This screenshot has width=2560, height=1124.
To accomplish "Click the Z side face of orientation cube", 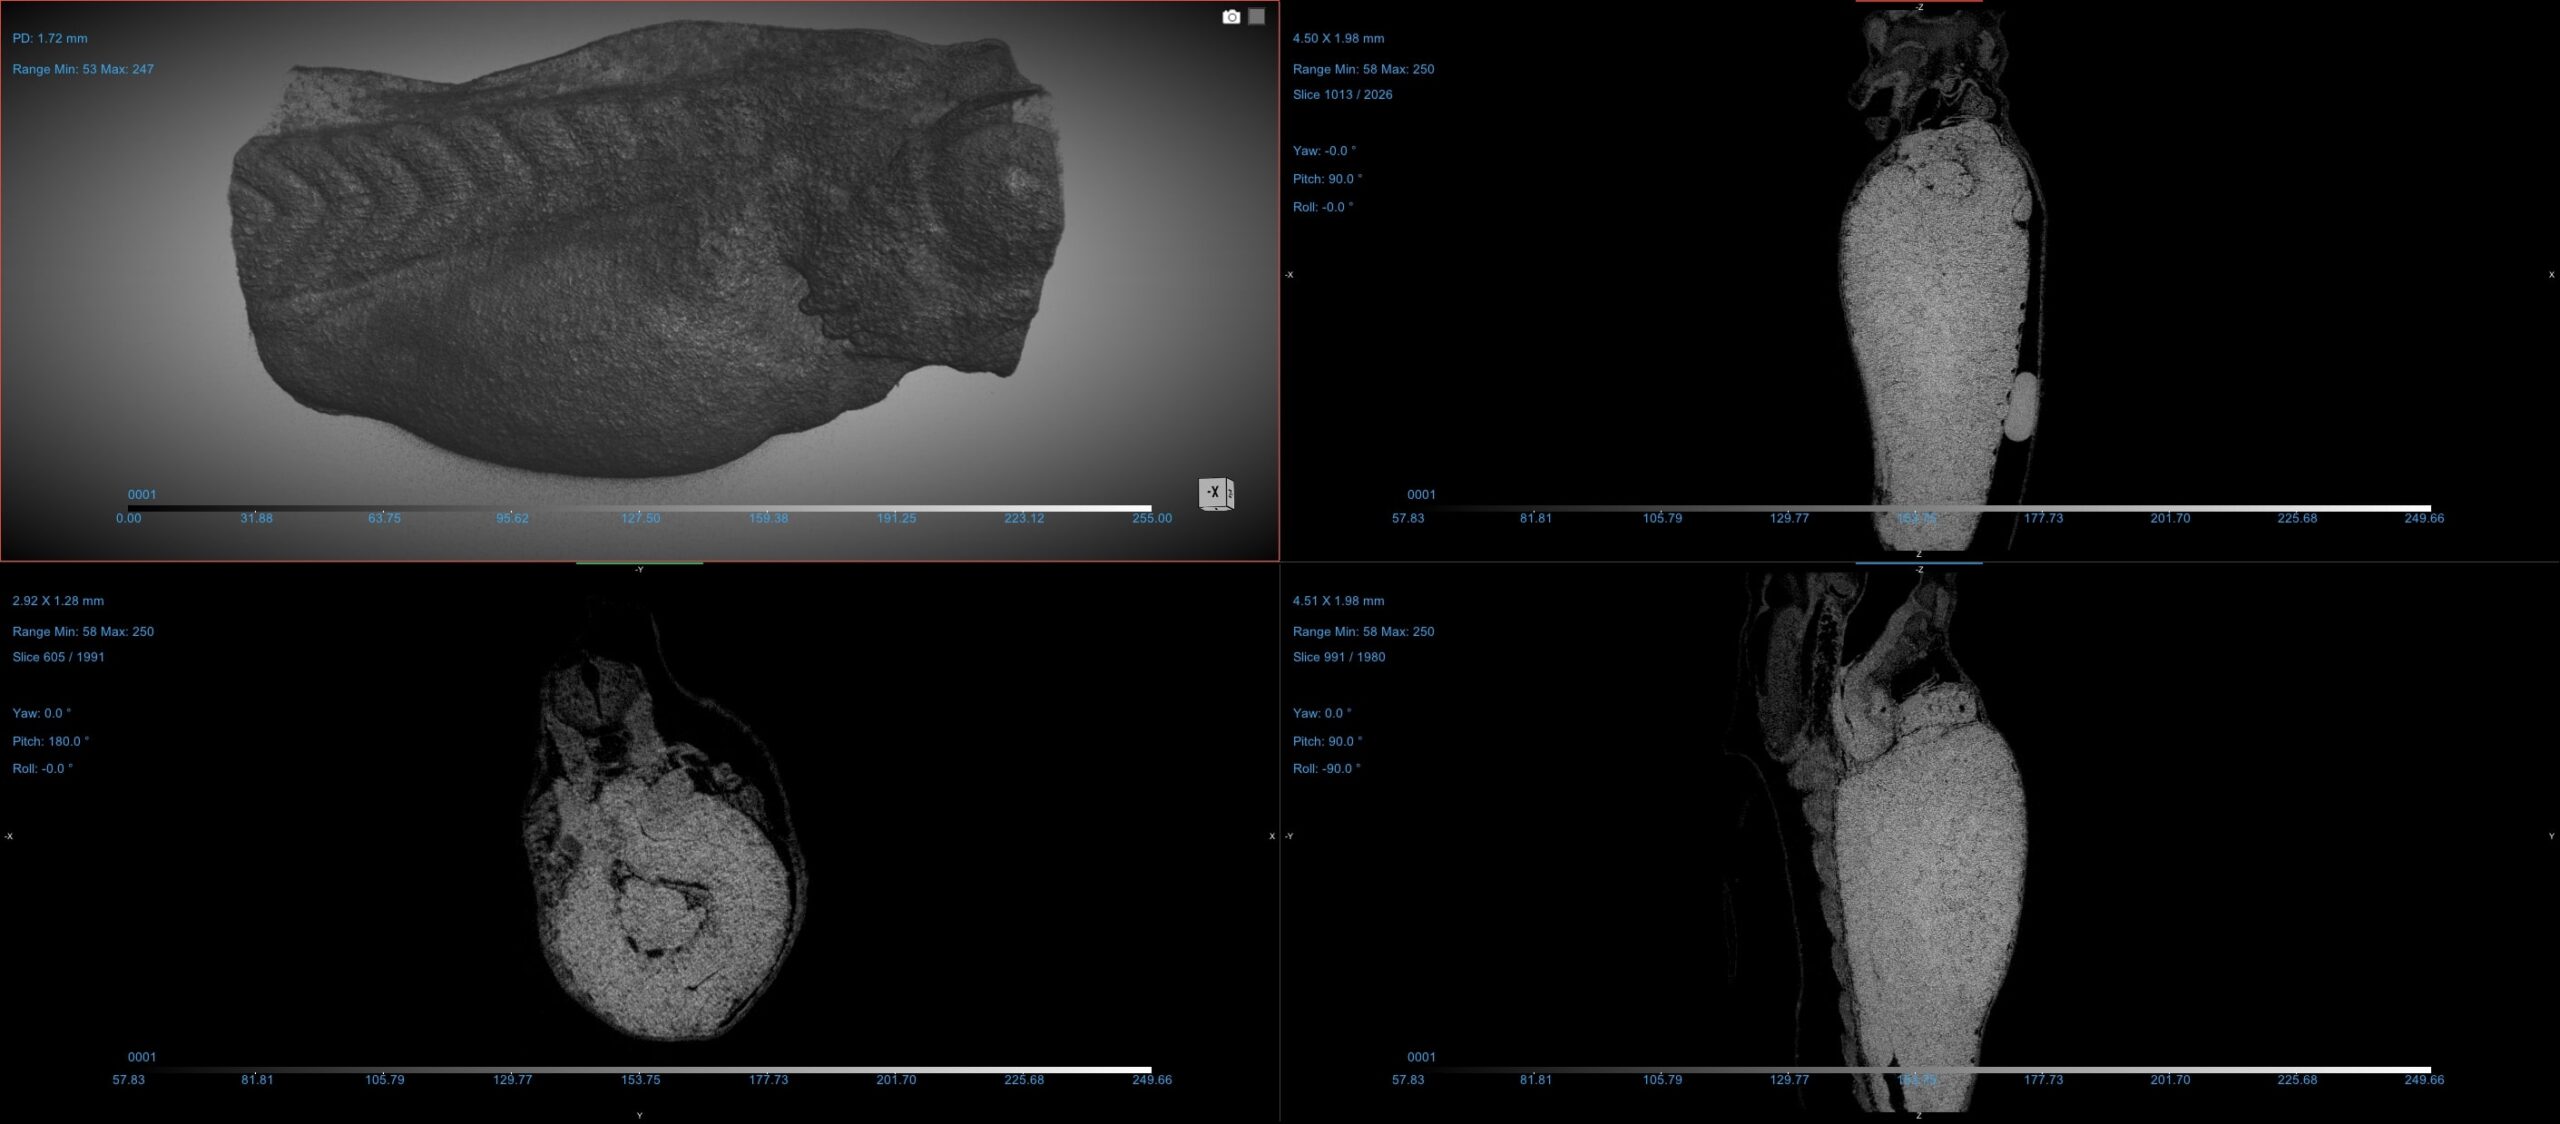I will click(1230, 493).
